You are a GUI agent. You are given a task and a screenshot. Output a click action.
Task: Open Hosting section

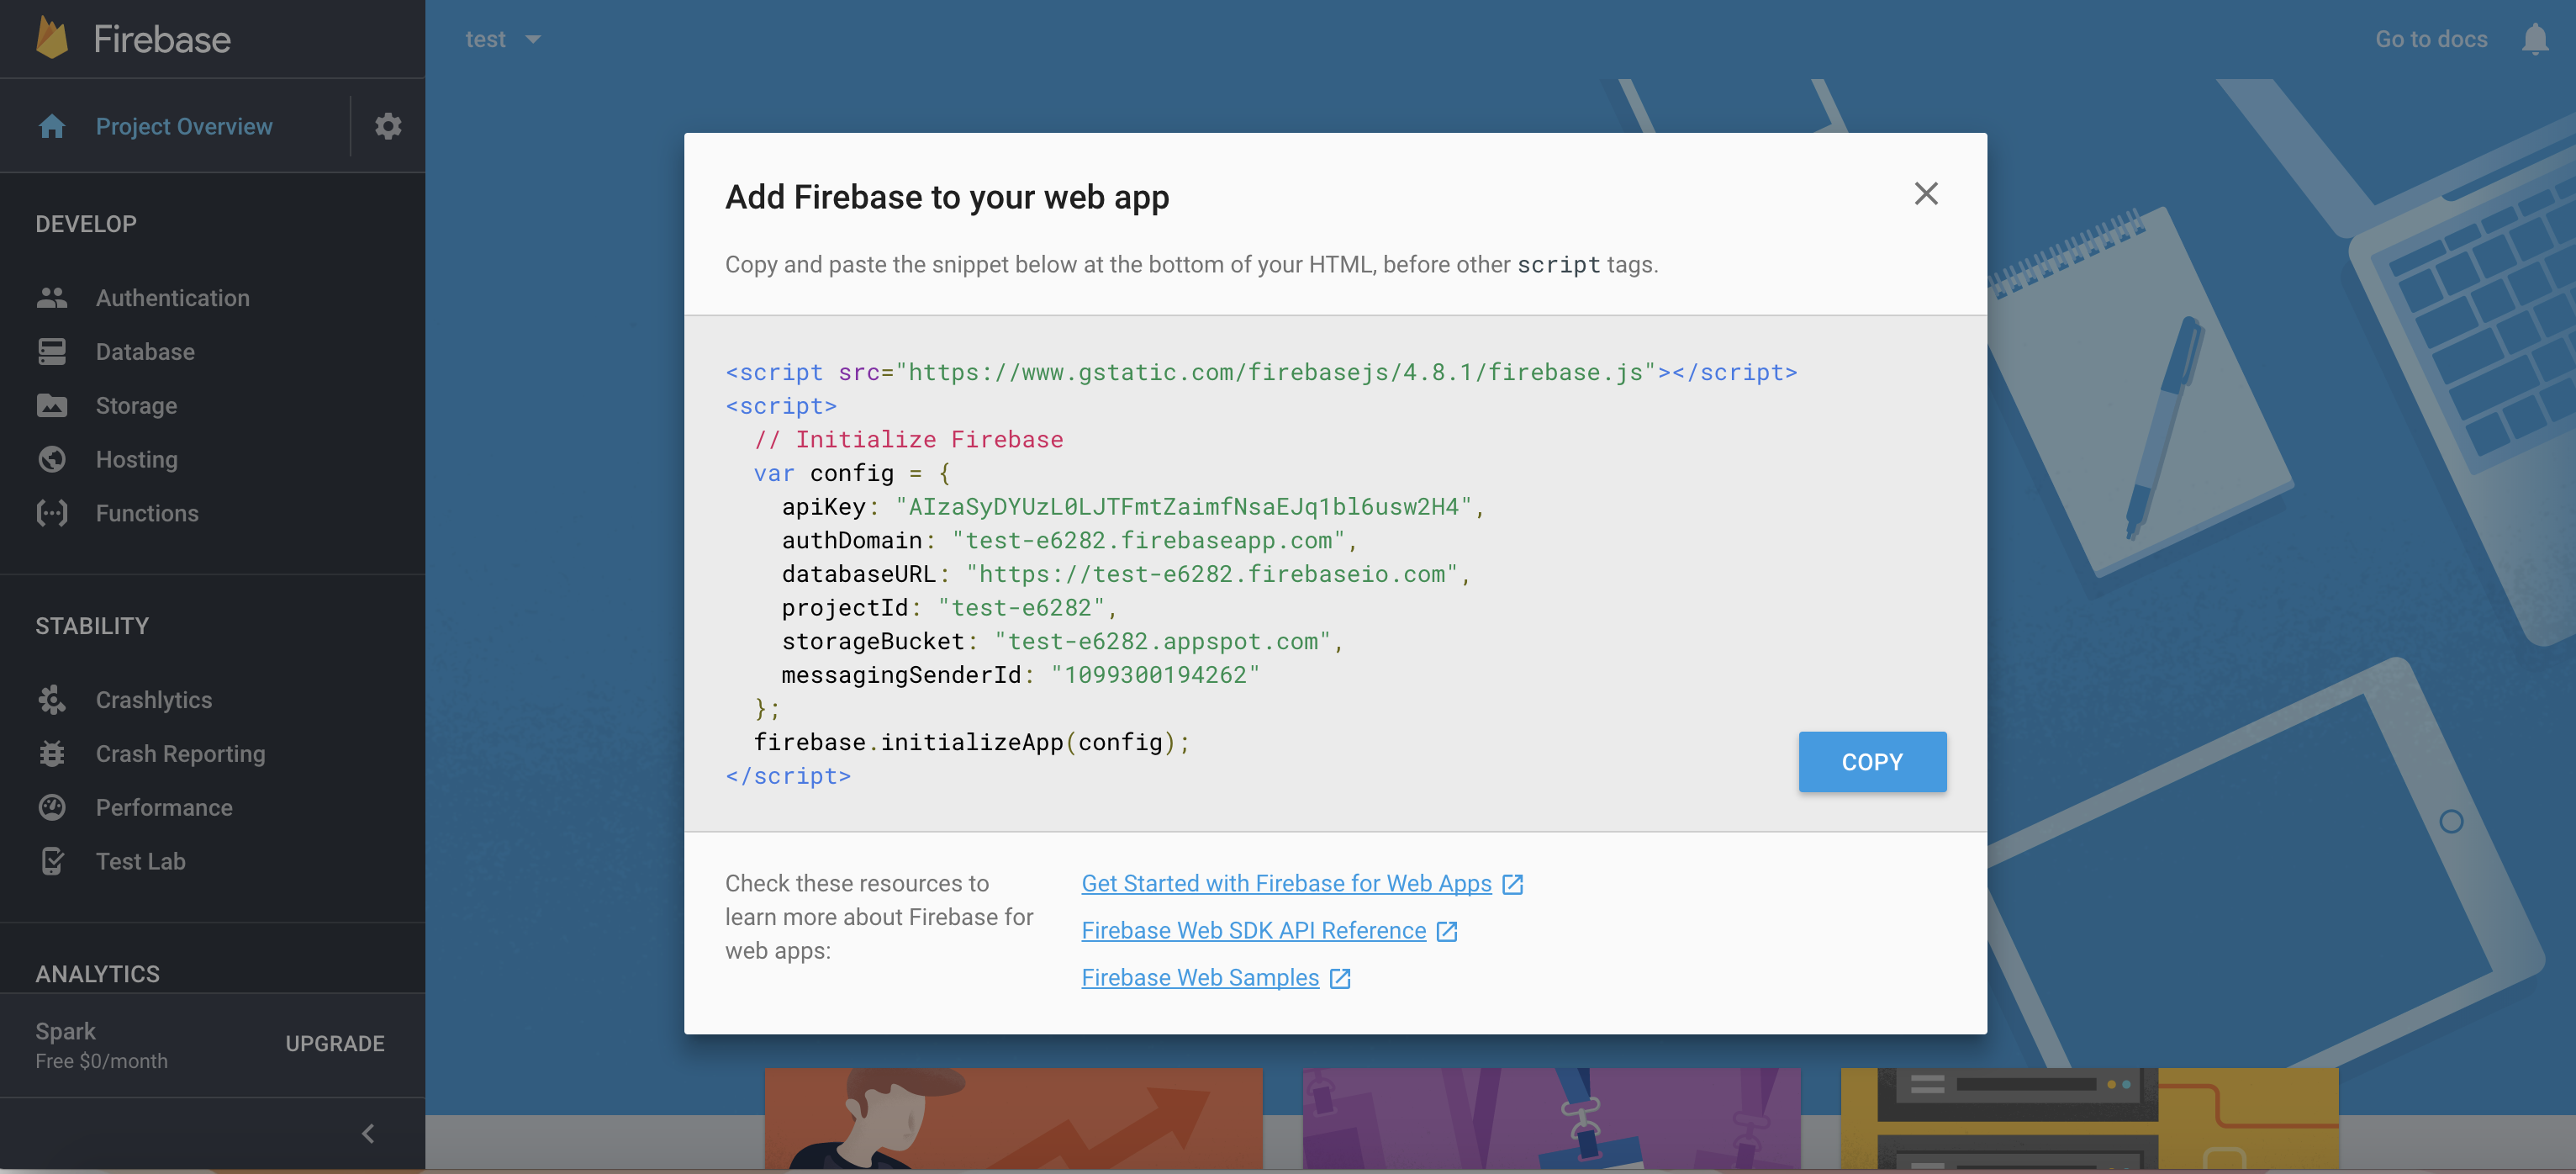(x=137, y=459)
